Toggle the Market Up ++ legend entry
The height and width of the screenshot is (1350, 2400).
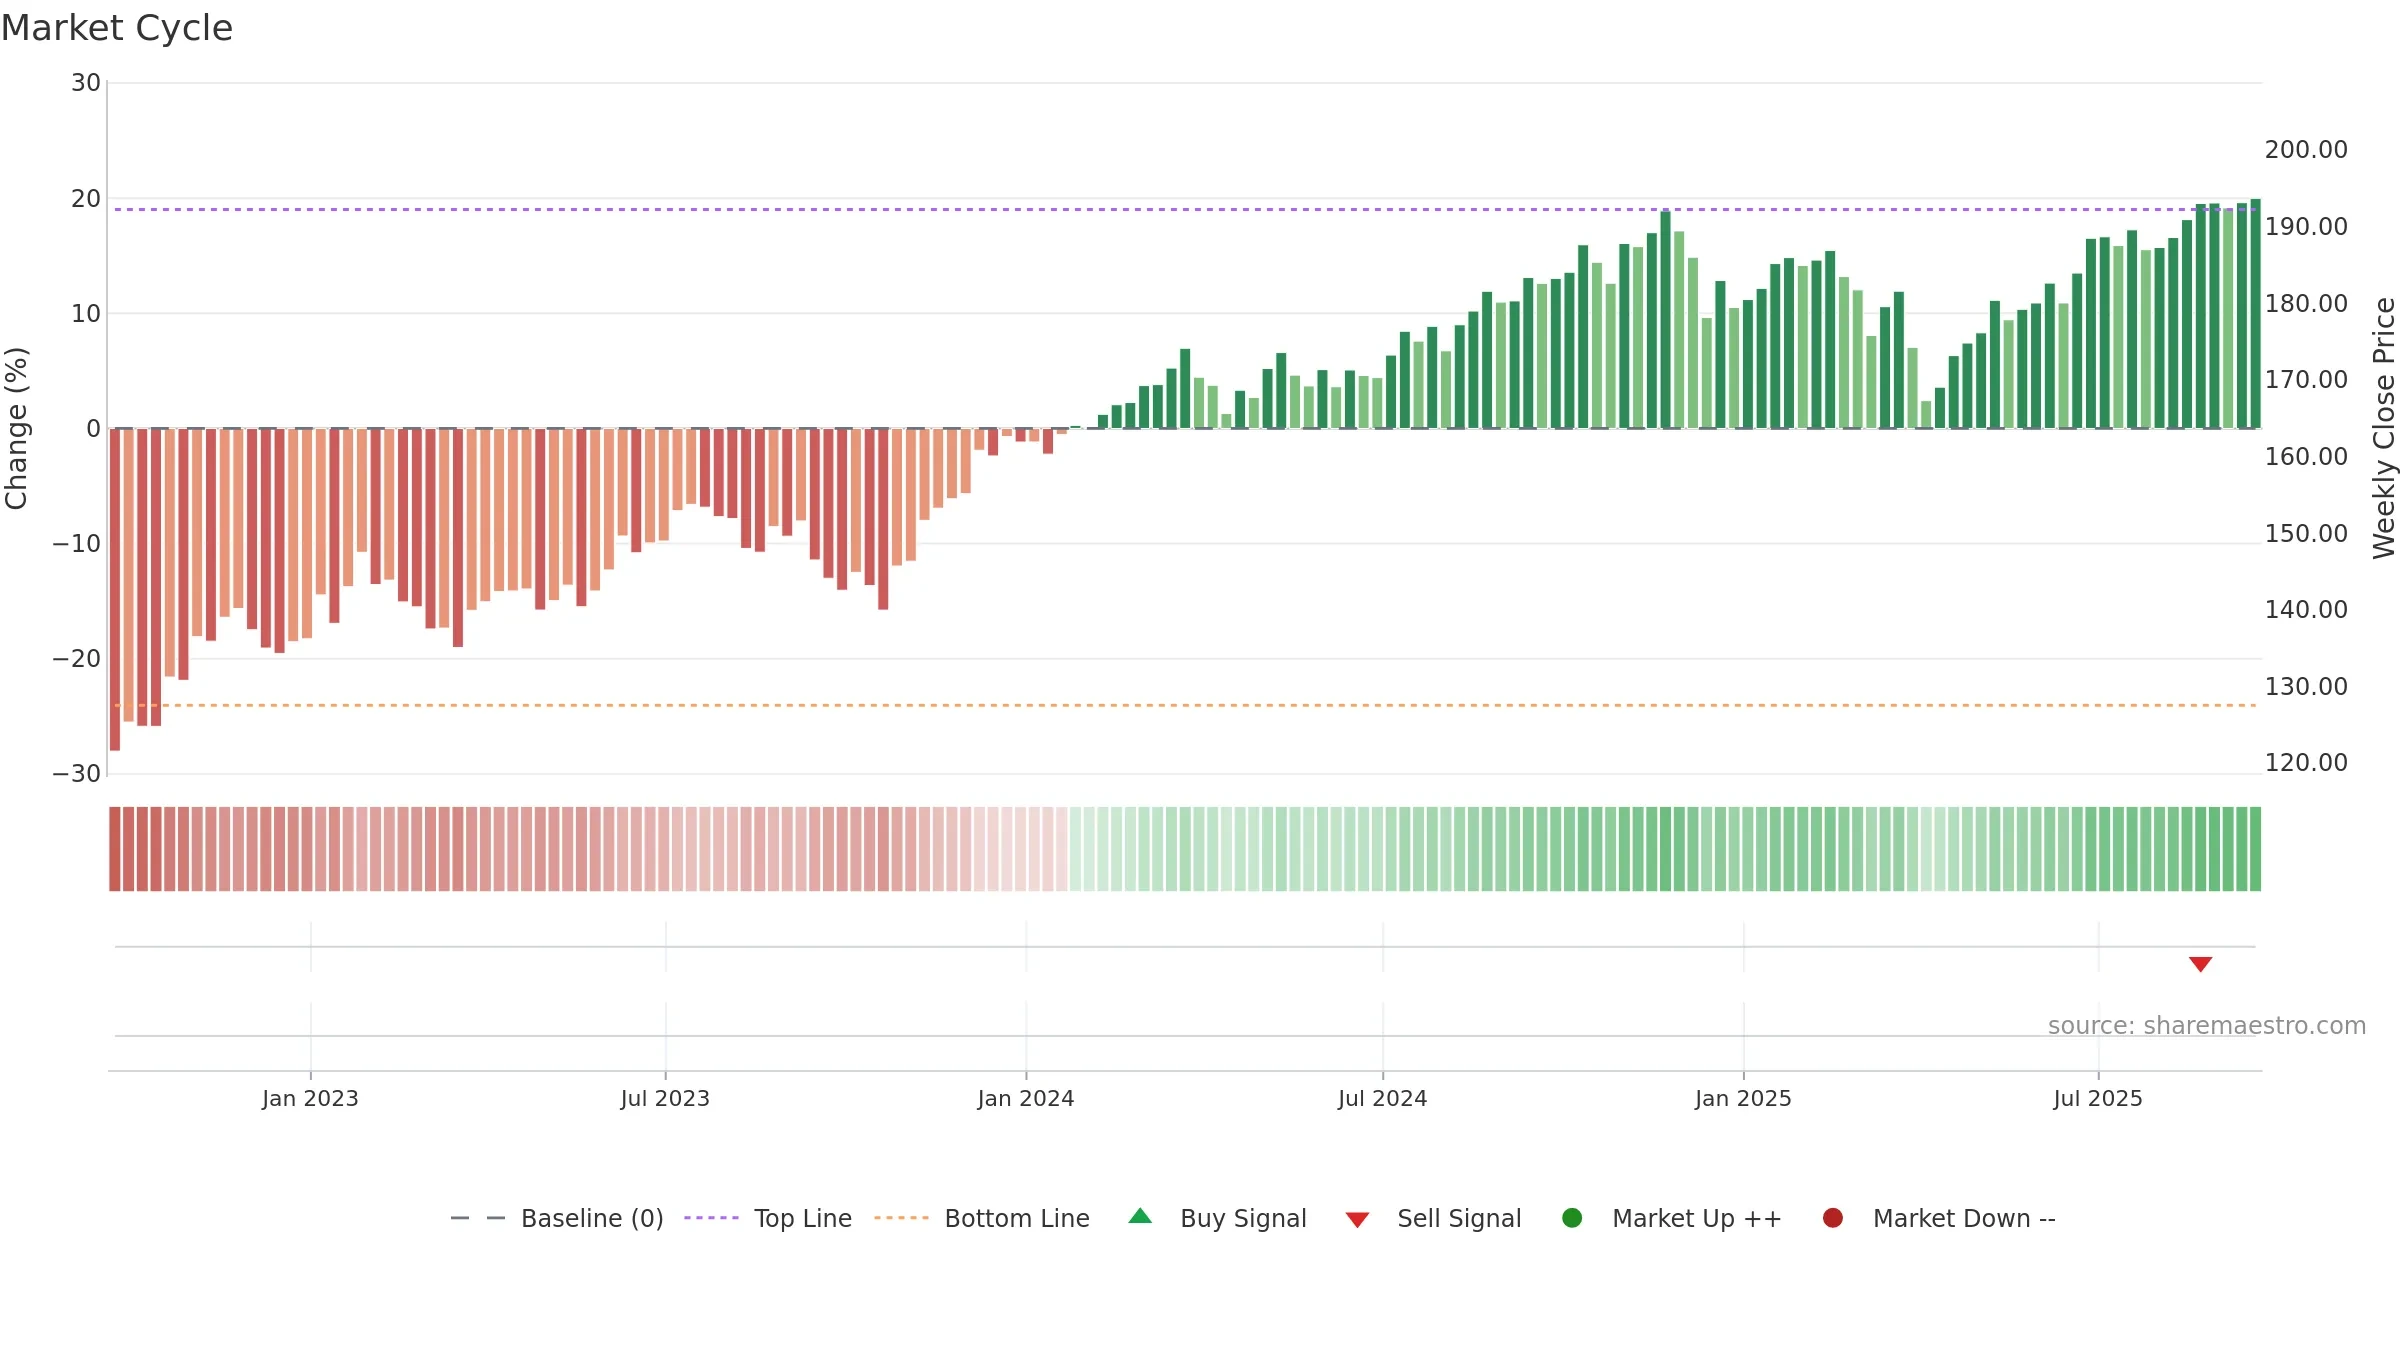click(x=1672, y=1218)
